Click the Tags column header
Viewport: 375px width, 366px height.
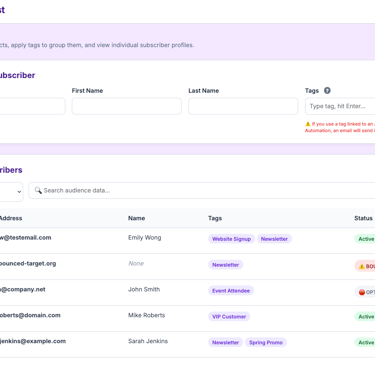click(215, 218)
